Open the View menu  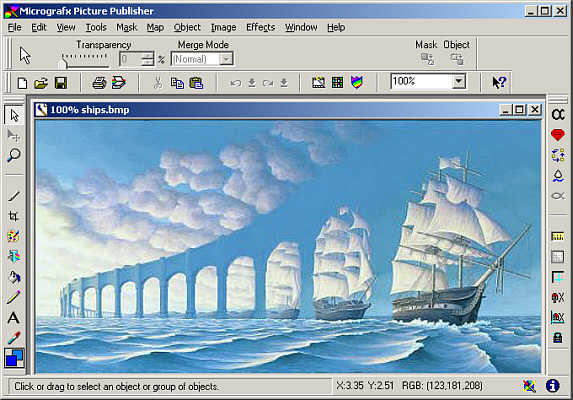(x=66, y=27)
